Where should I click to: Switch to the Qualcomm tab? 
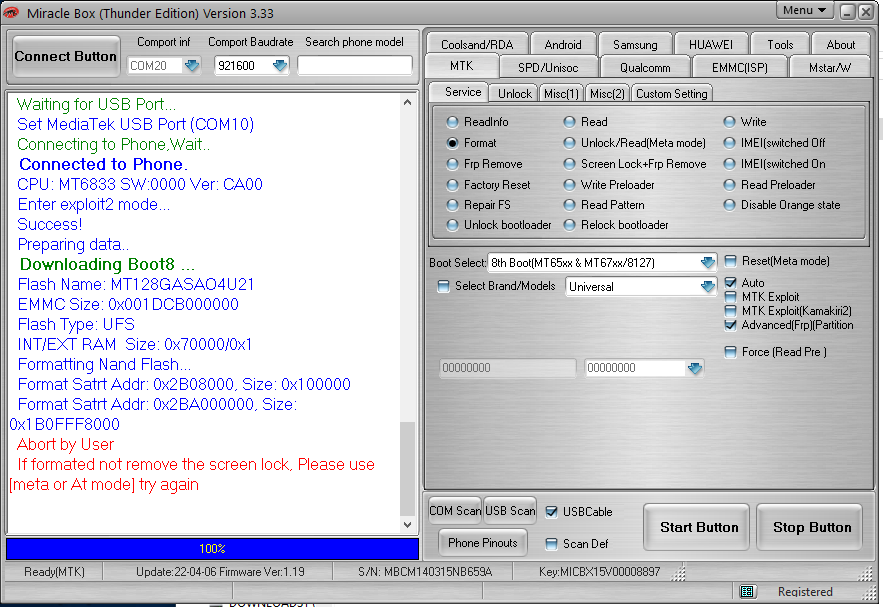point(645,68)
